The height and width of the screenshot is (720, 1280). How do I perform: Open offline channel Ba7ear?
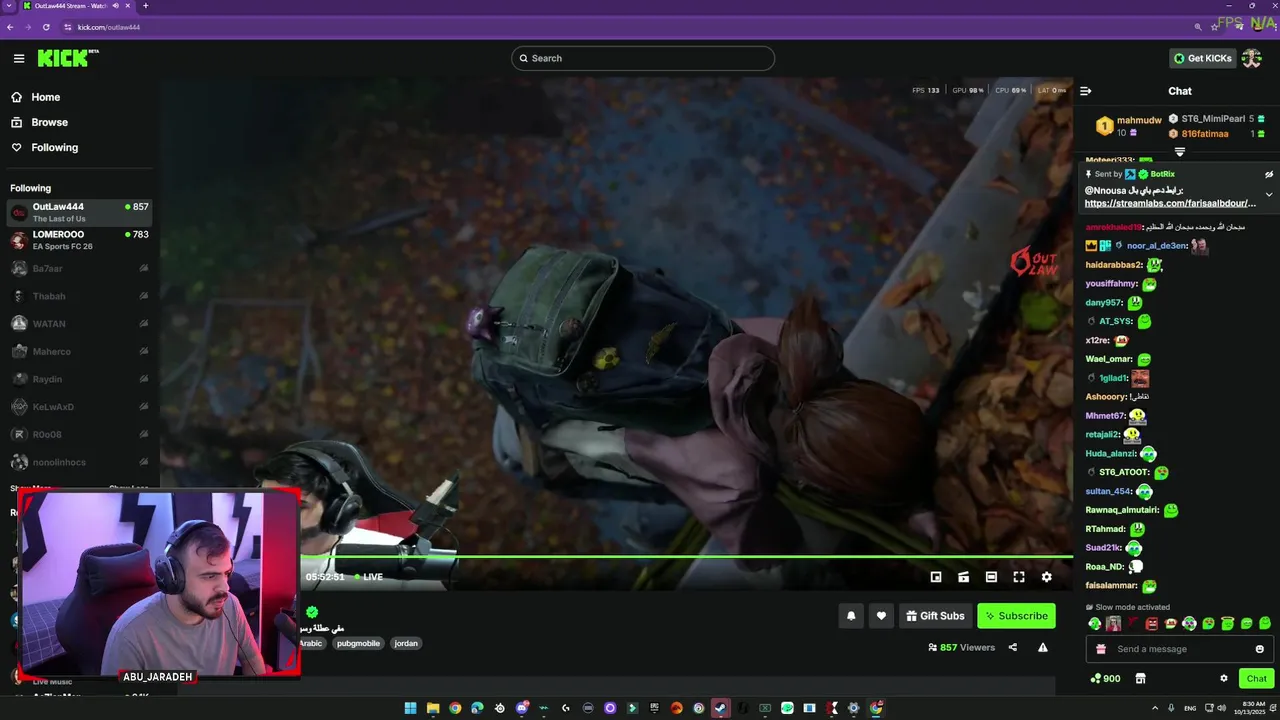79,268
